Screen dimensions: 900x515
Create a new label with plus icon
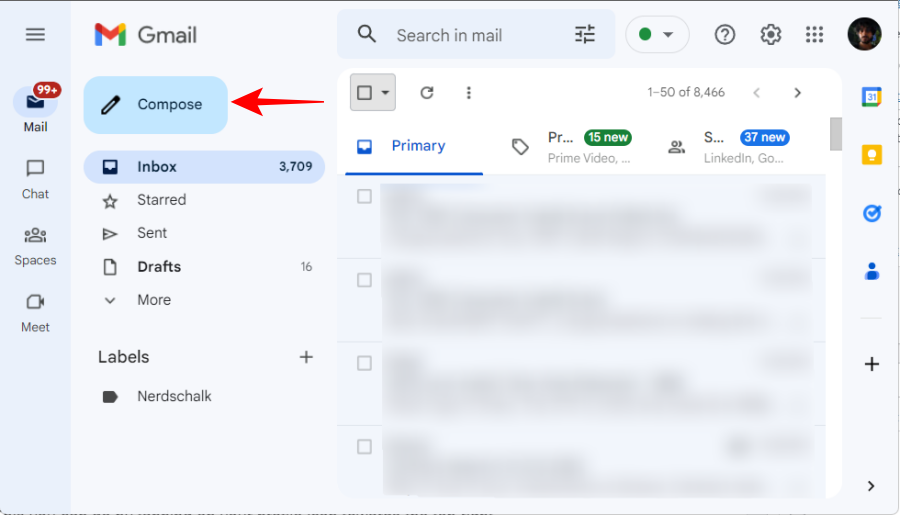[306, 357]
